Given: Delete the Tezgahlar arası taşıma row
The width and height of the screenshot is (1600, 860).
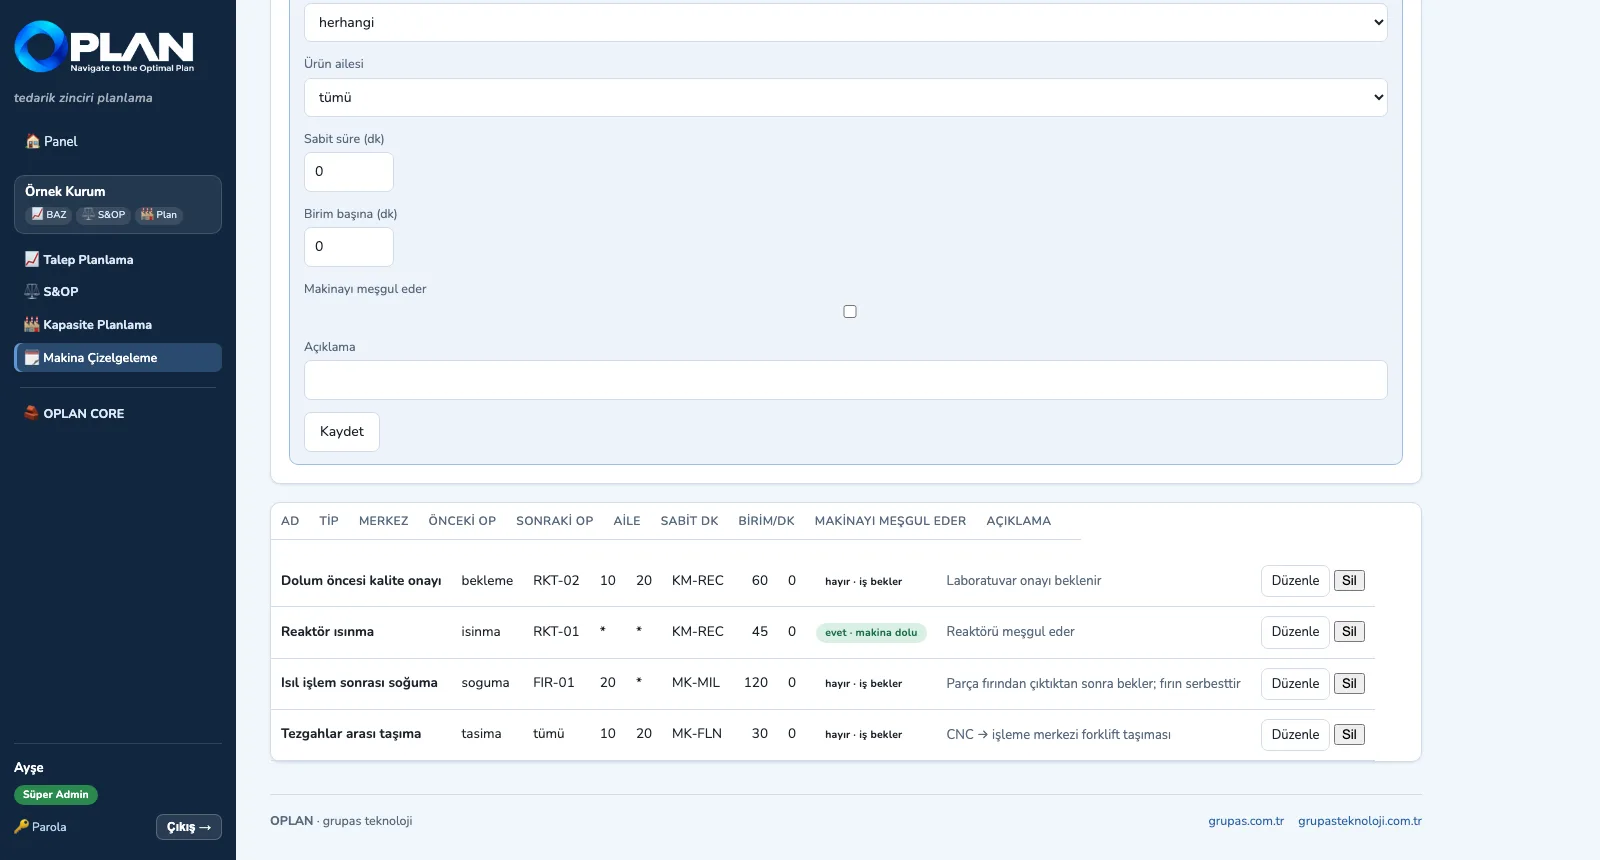Looking at the screenshot, I should [1349, 735].
